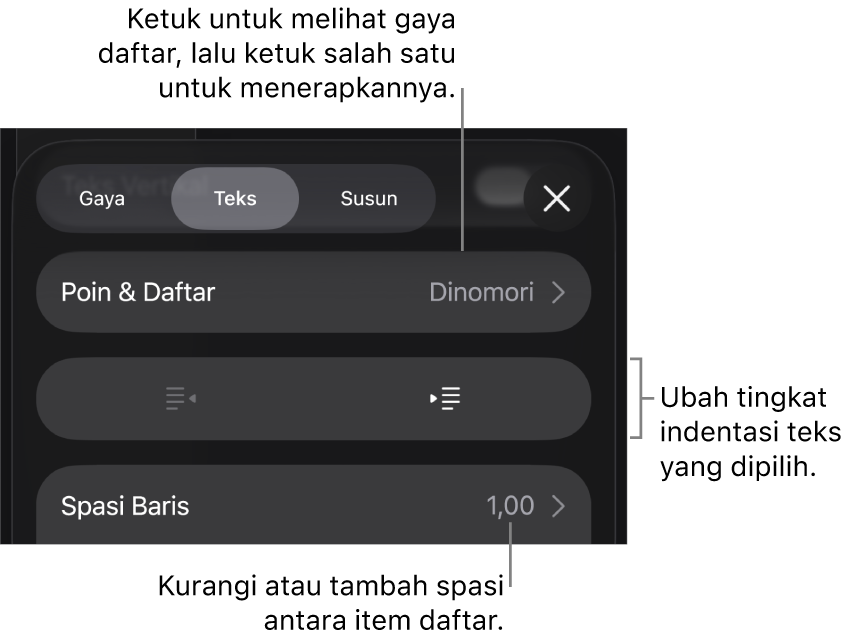Click the 'Ketuk untuk melihat gaya daftar' callout
Image resolution: width=854 pixels, height=638 pixels.
(x=277, y=53)
